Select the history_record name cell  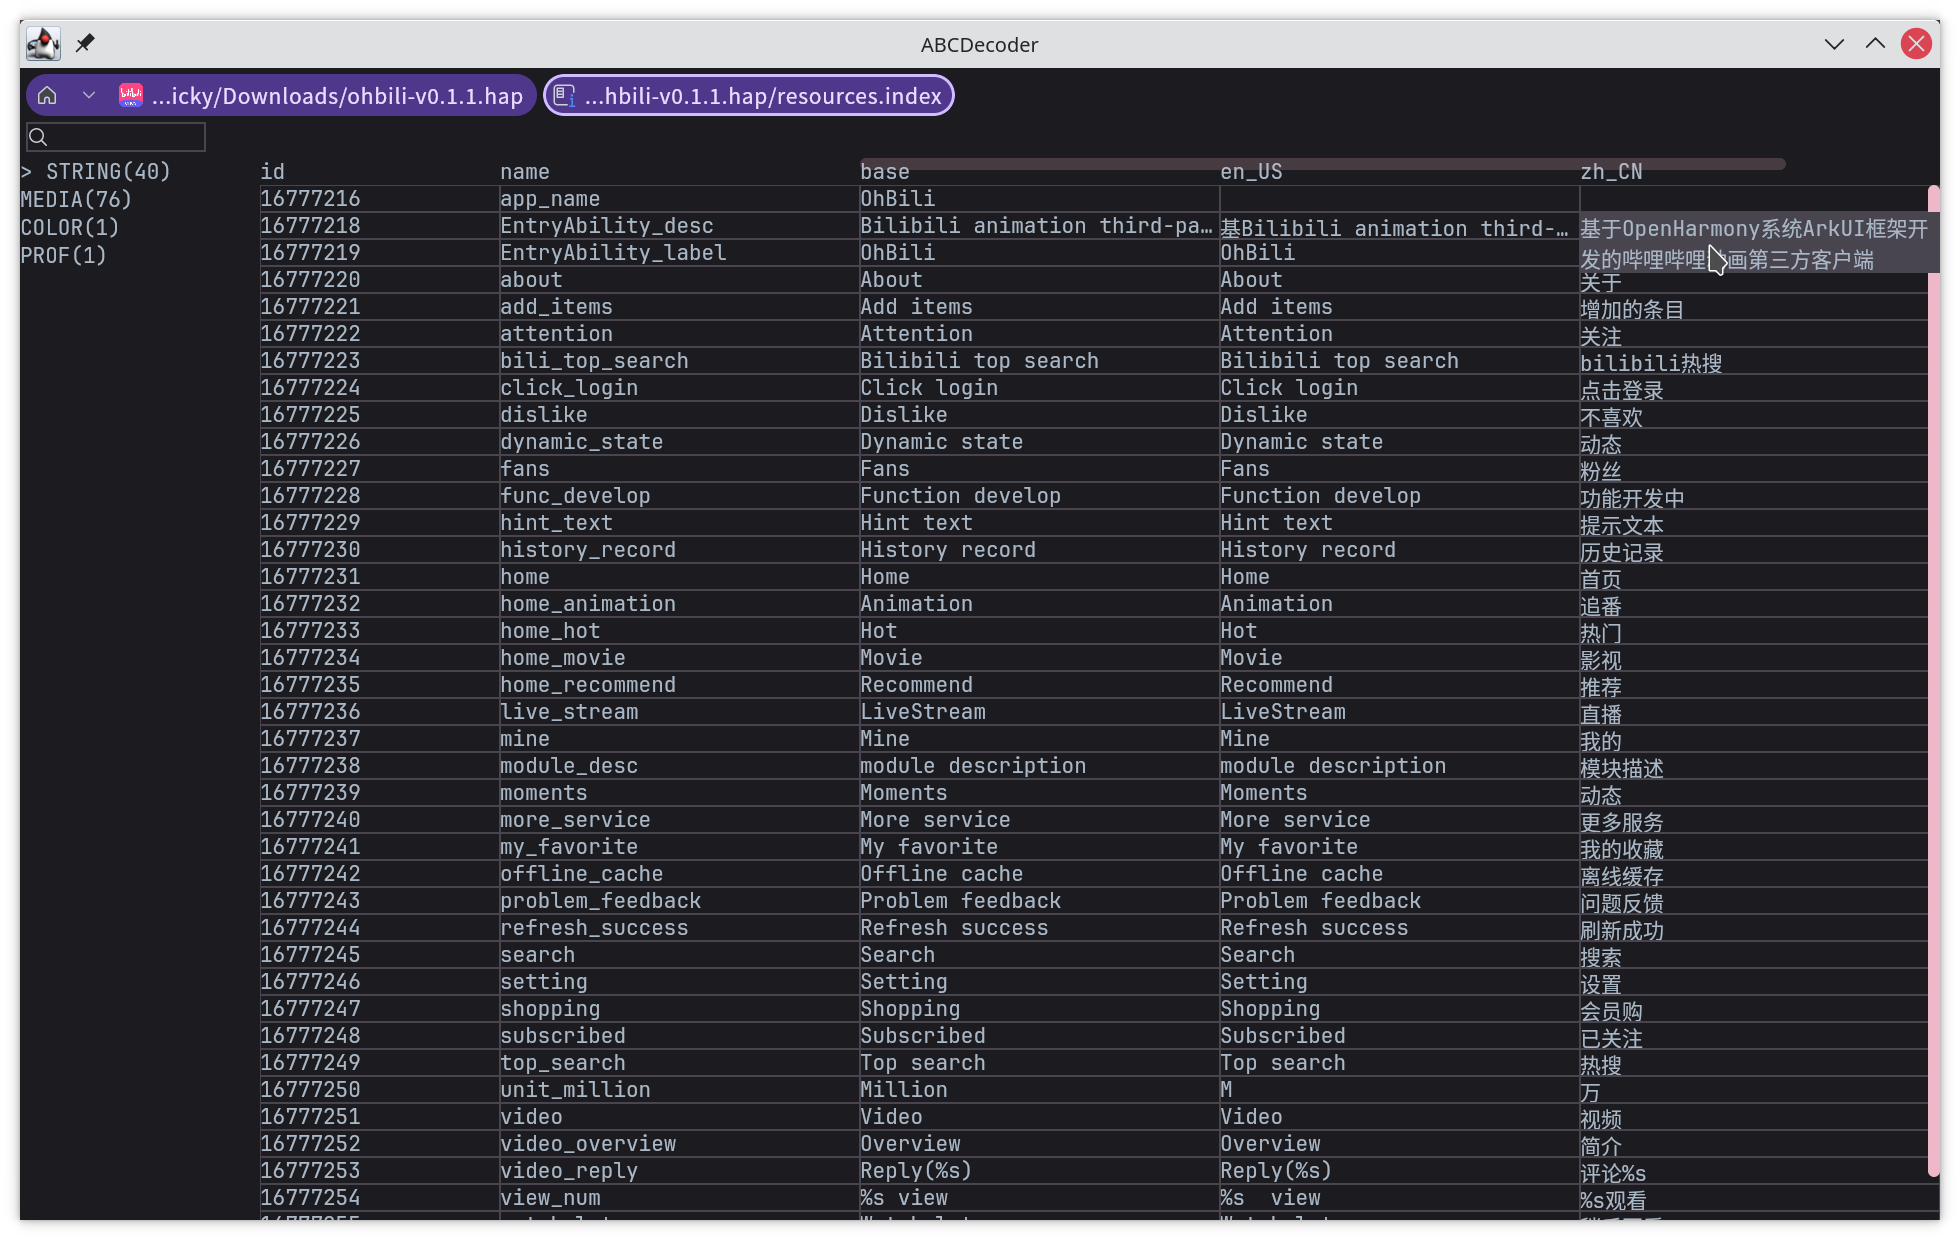click(x=680, y=549)
